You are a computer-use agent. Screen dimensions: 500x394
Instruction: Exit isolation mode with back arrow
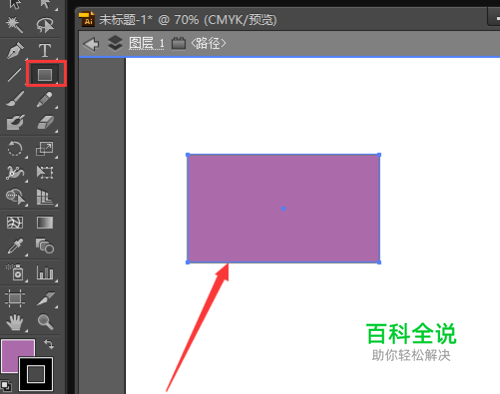(x=91, y=44)
